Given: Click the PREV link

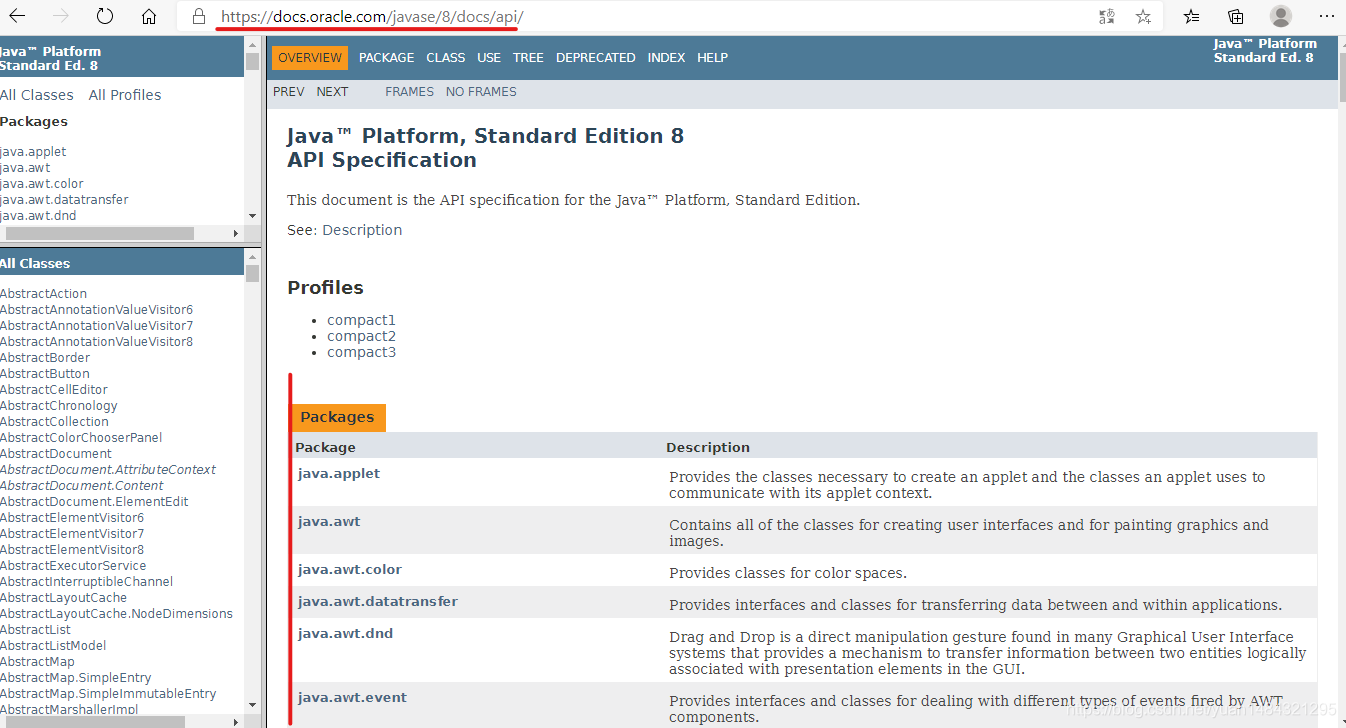Looking at the screenshot, I should pyautogui.click(x=289, y=92).
